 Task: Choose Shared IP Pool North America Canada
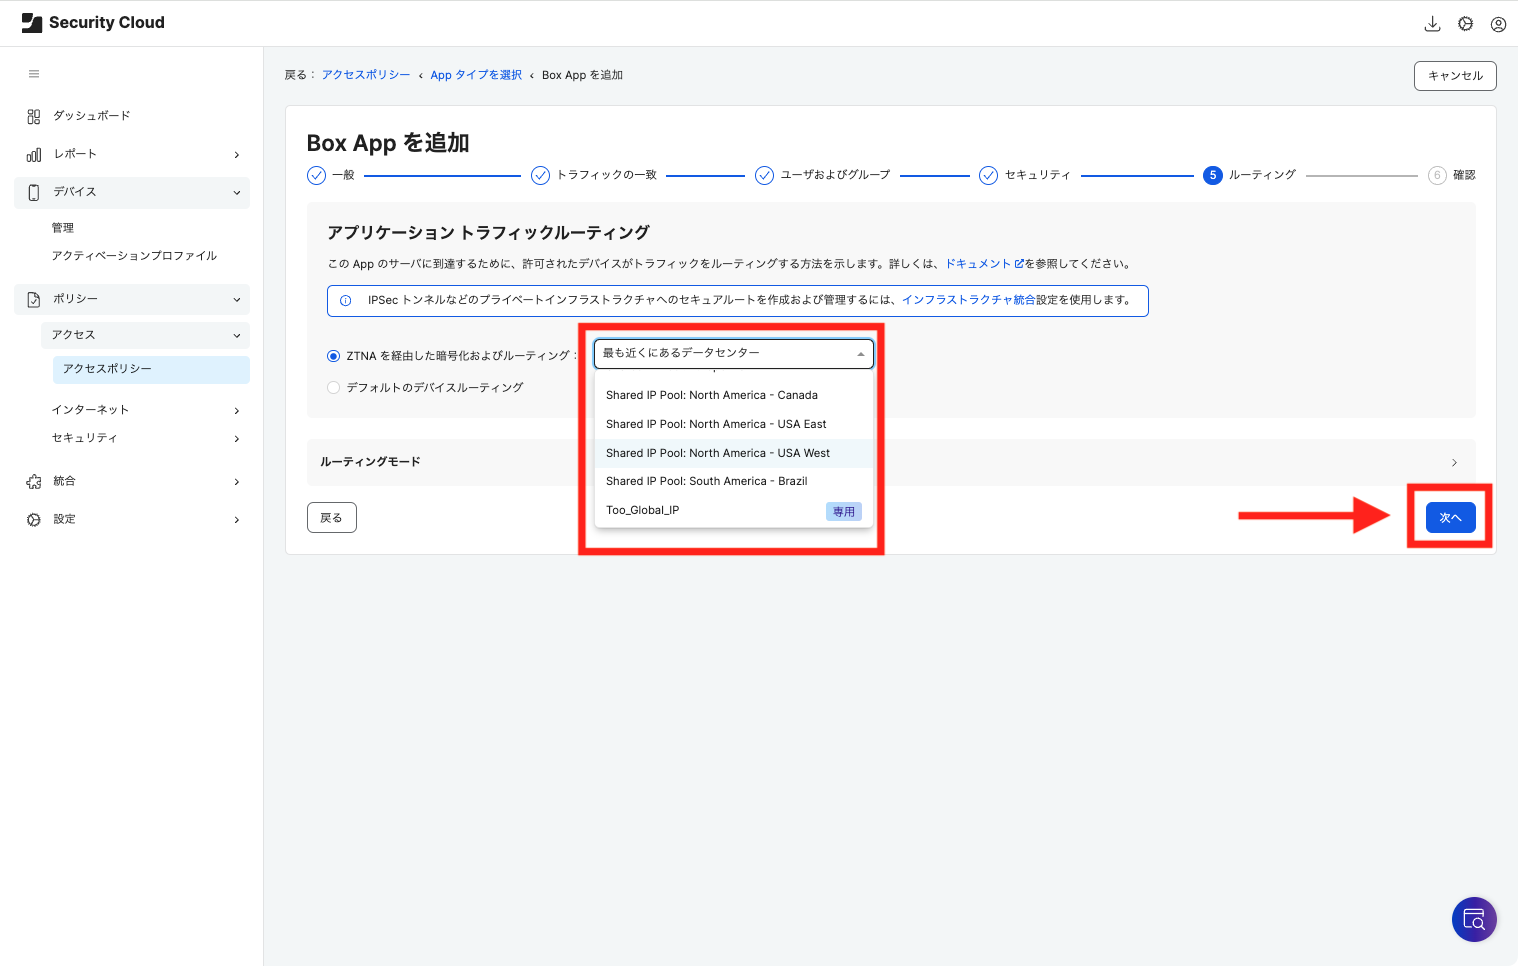pyautogui.click(x=734, y=395)
